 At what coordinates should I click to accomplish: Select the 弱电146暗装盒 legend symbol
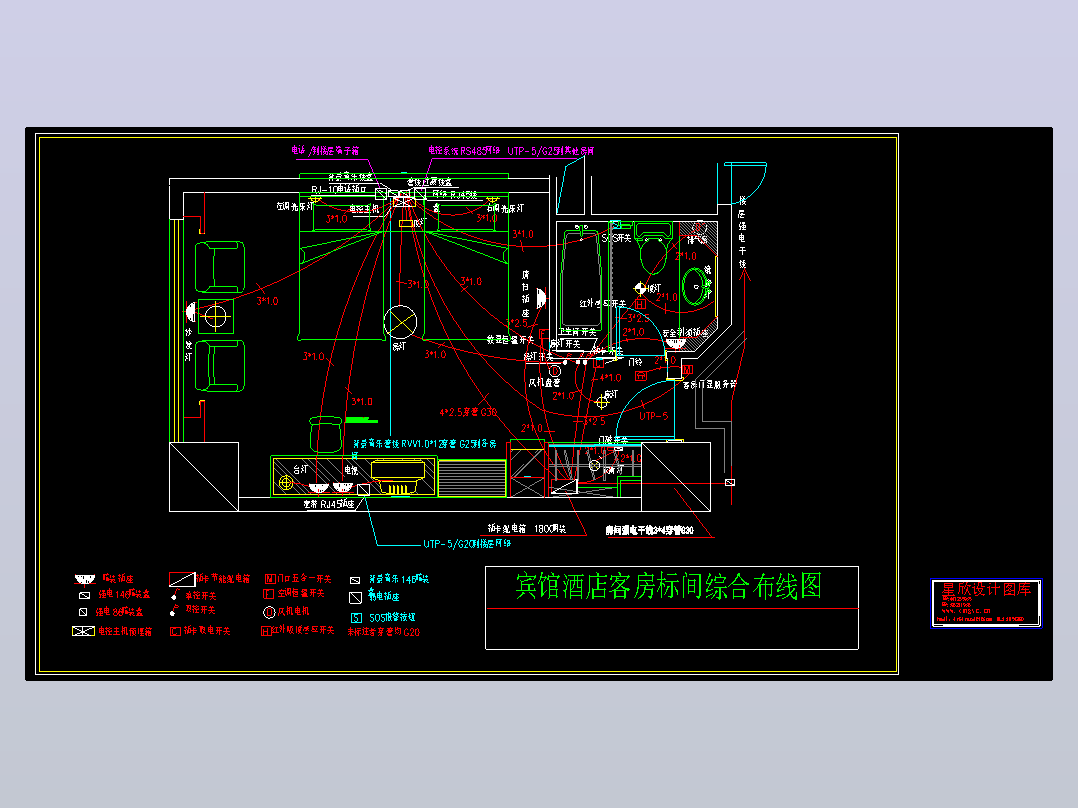click(85, 596)
